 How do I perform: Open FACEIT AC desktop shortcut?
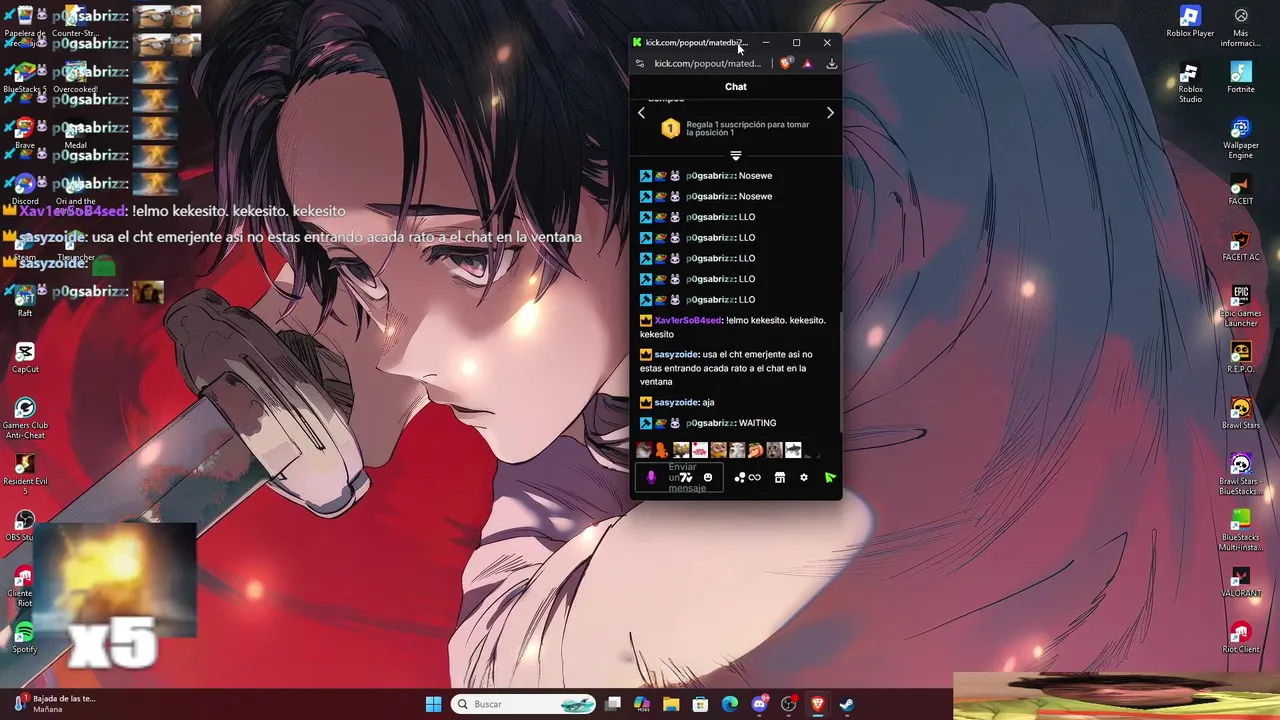1241,246
